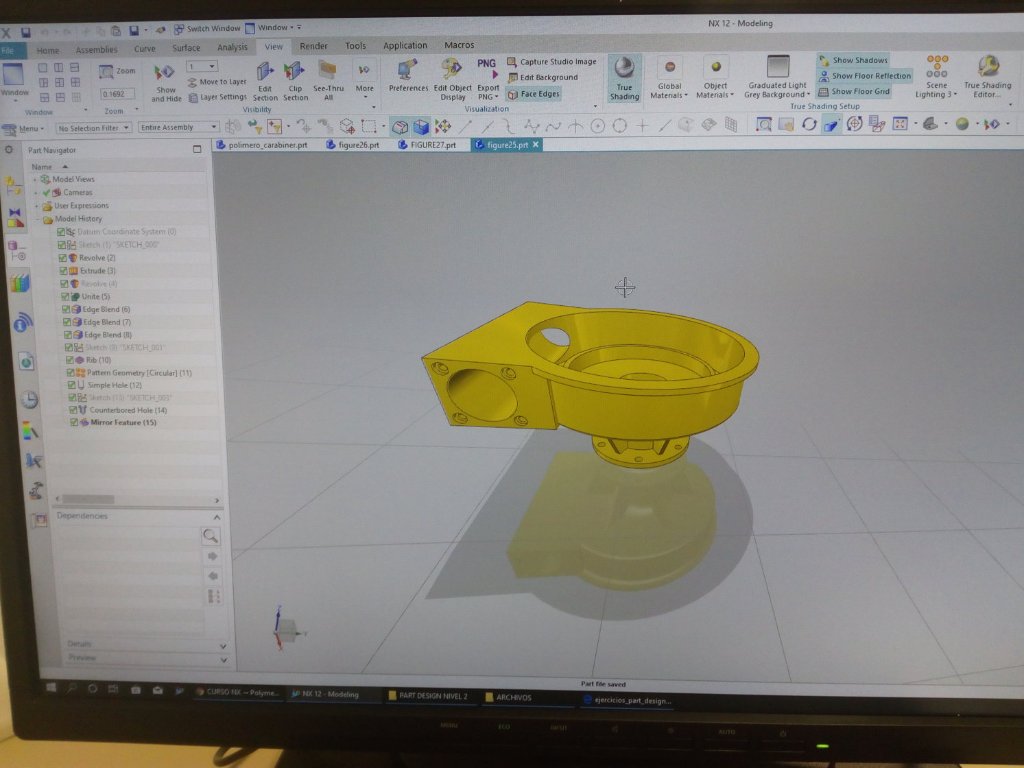Click the Show and Hide icon

166,83
